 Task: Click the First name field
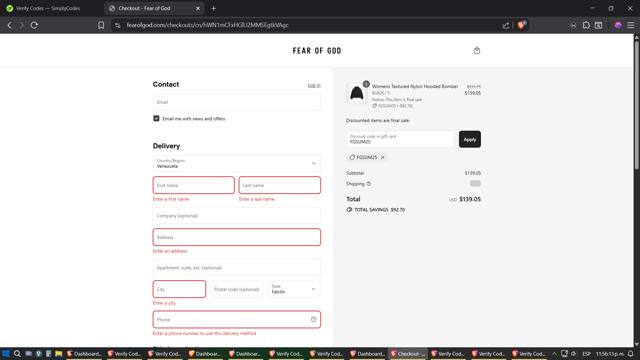[x=193, y=185]
